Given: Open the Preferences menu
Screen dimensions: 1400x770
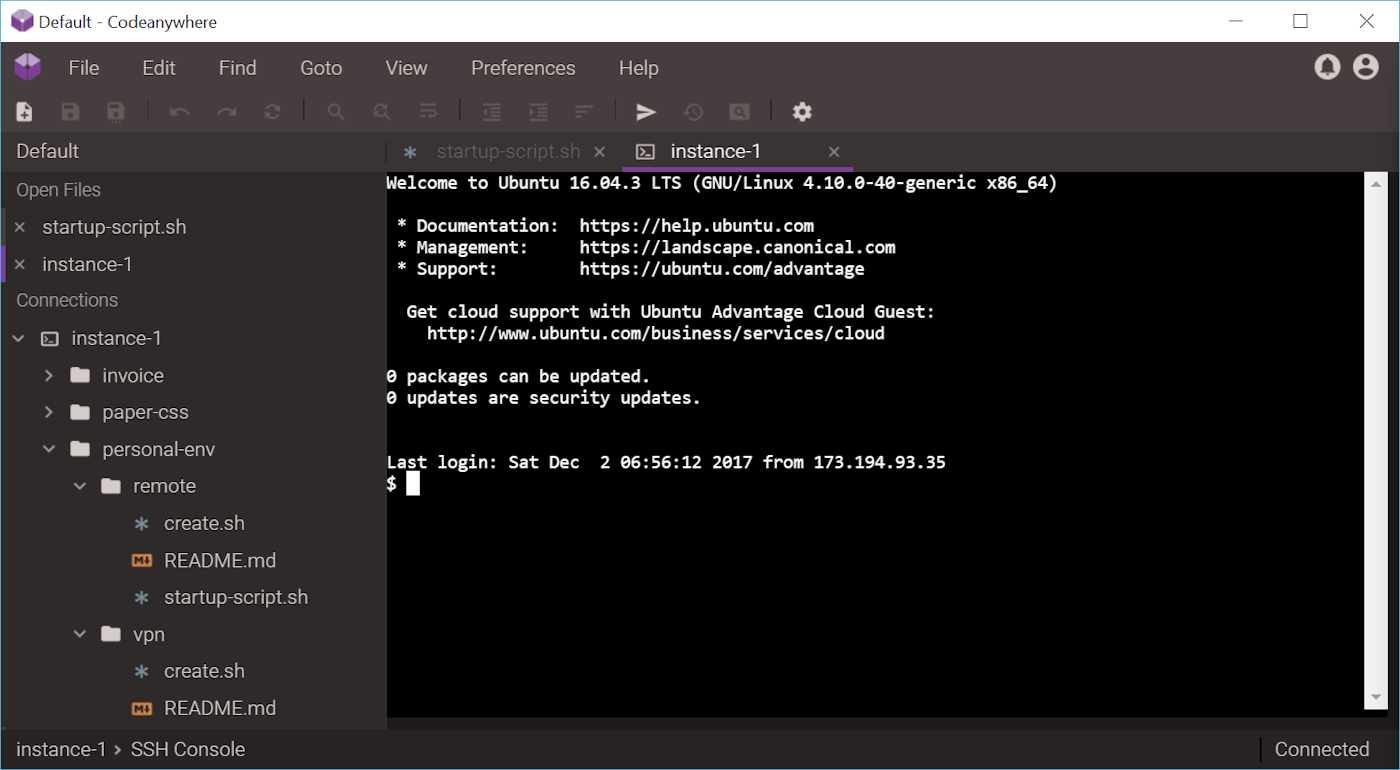Looking at the screenshot, I should tap(523, 68).
